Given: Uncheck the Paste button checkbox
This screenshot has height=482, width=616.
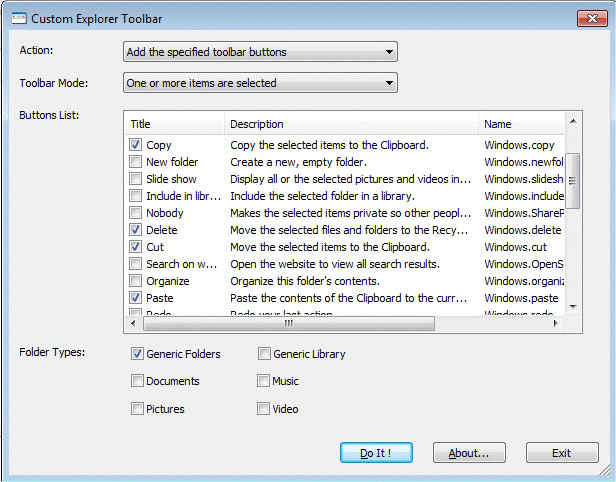Looking at the screenshot, I should point(136,298).
